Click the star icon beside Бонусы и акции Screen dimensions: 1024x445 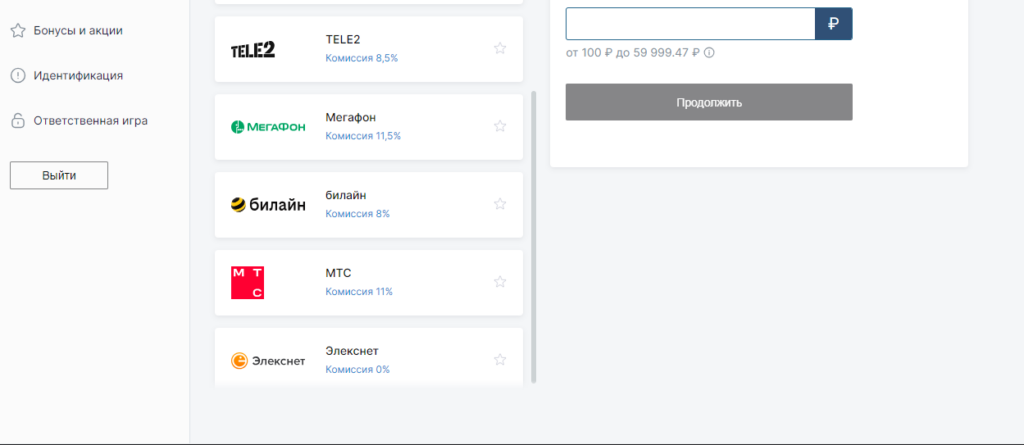pos(18,31)
